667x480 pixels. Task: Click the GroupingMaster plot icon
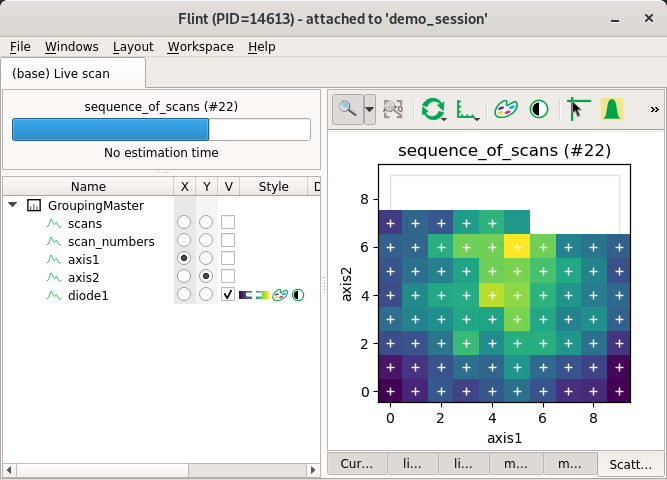tap(34, 206)
